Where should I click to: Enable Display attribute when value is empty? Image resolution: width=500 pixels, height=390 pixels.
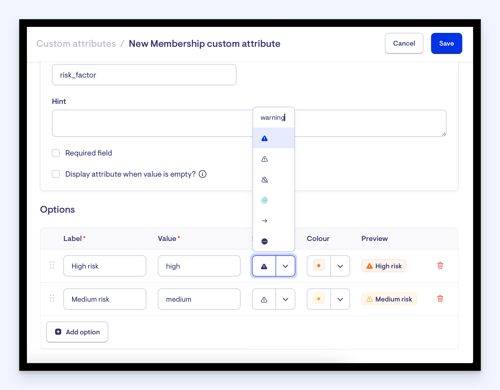pyautogui.click(x=56, y=174)
